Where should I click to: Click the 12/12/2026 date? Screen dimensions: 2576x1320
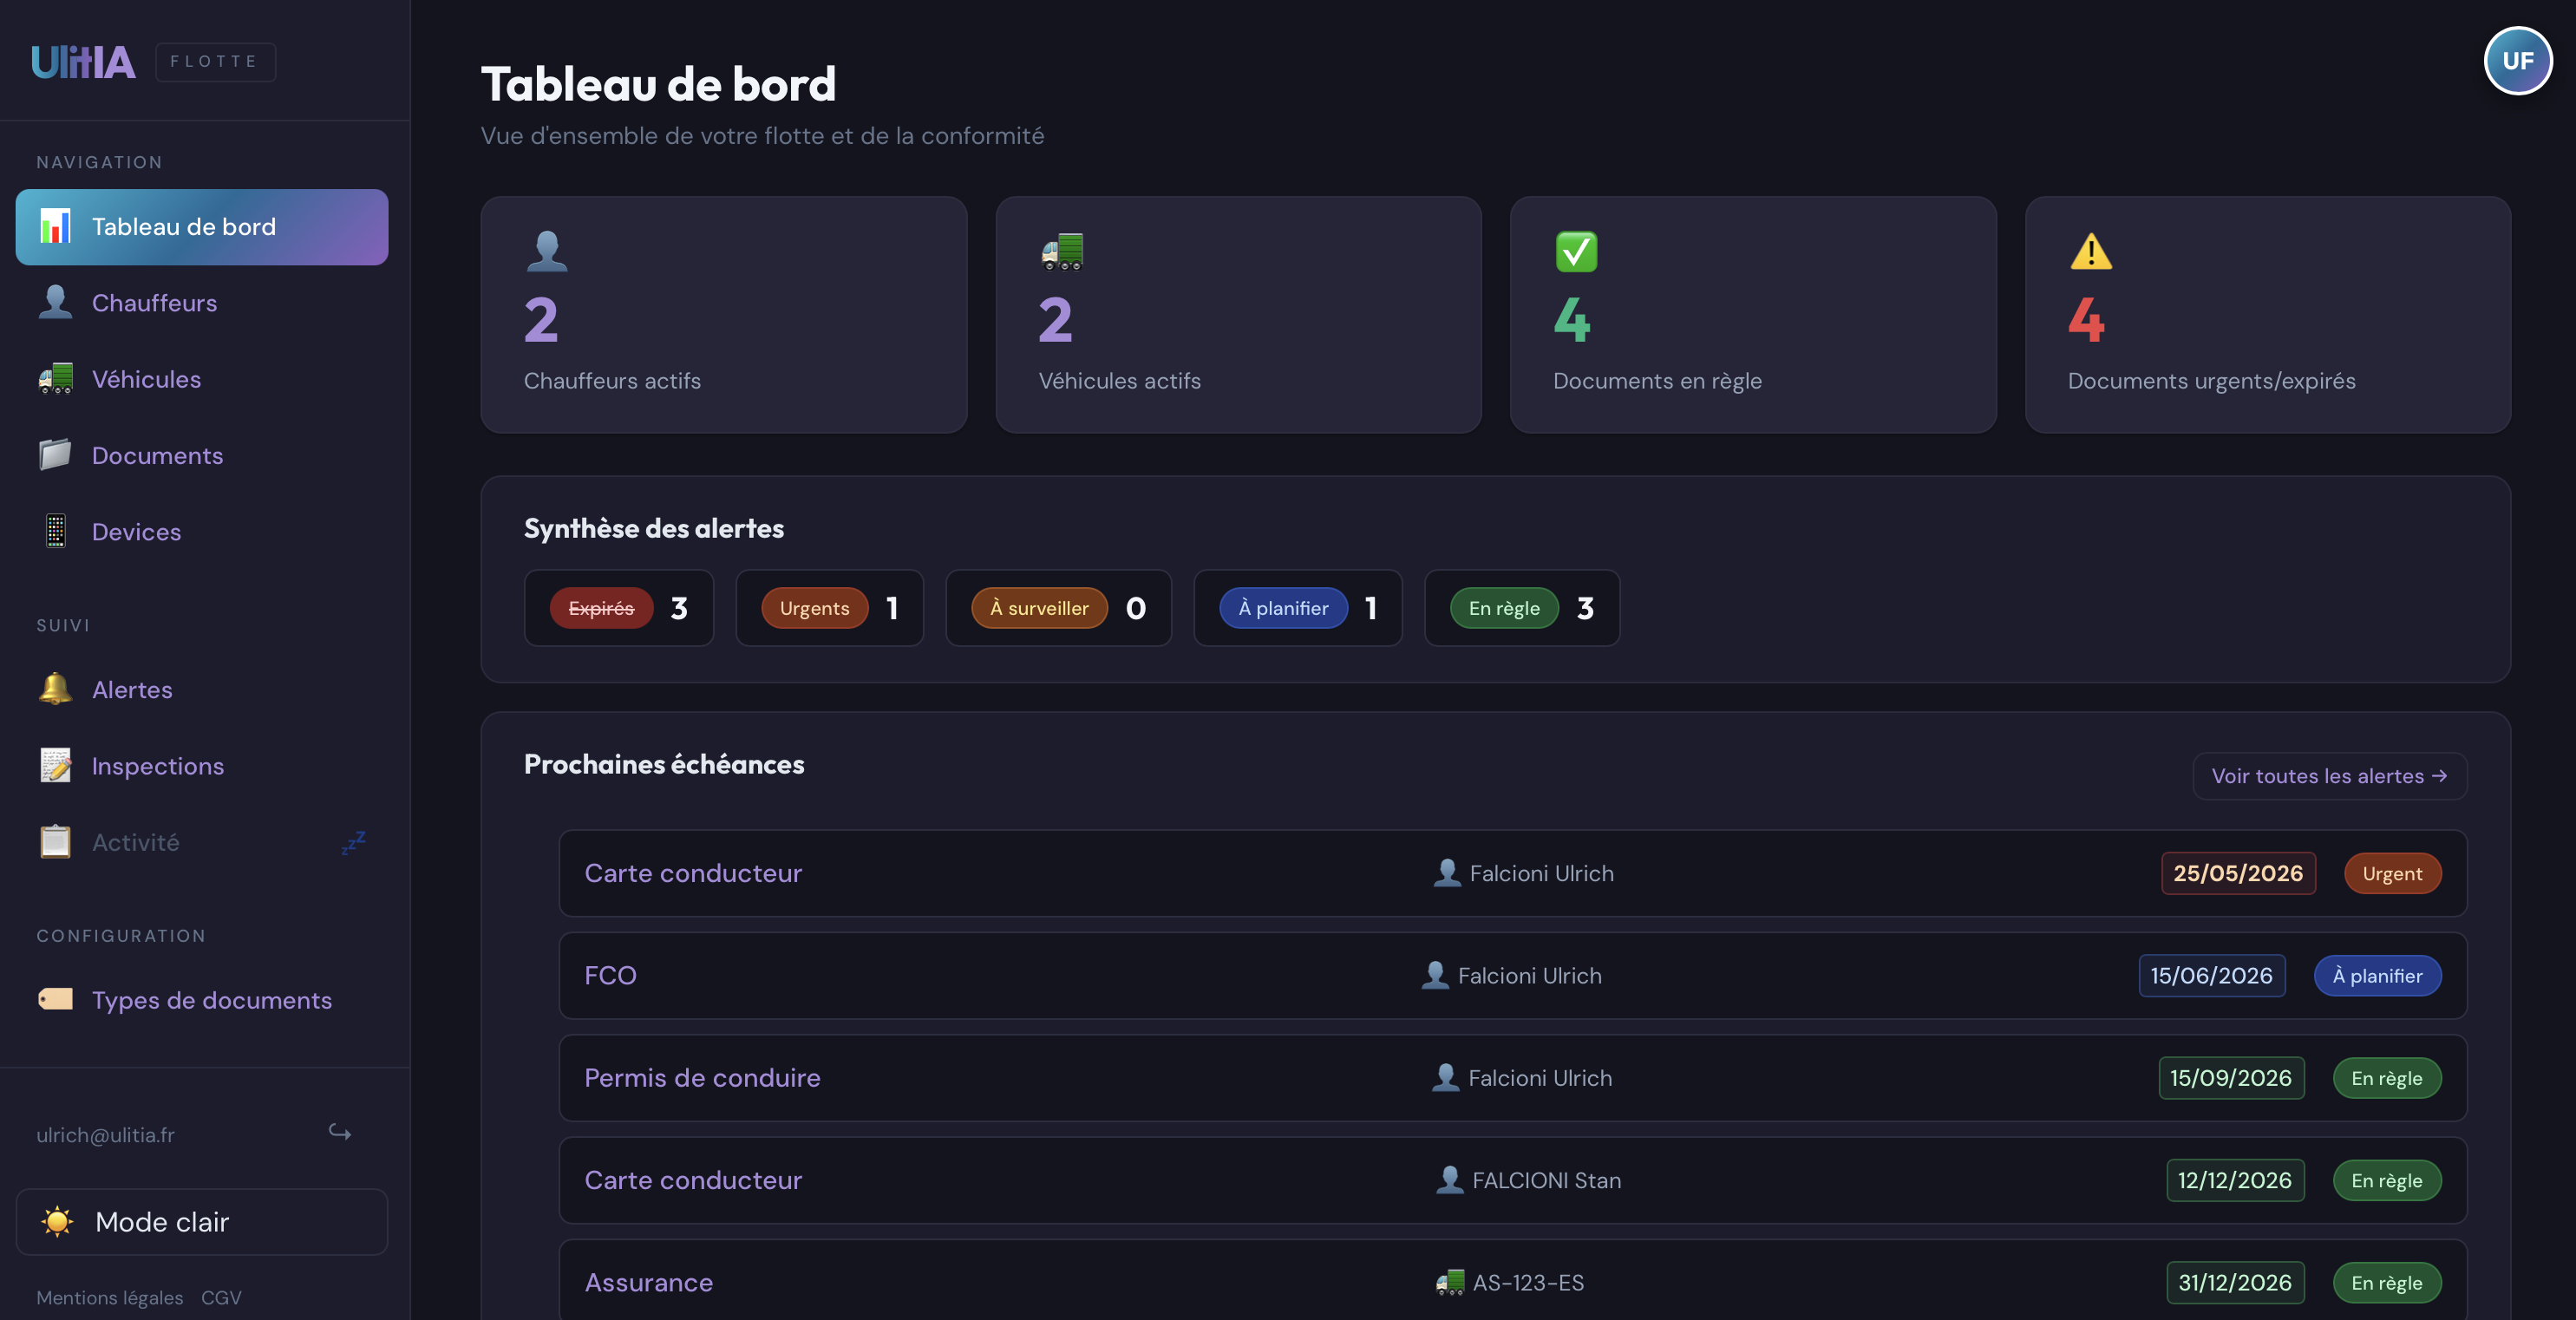pos(2235,1180)
